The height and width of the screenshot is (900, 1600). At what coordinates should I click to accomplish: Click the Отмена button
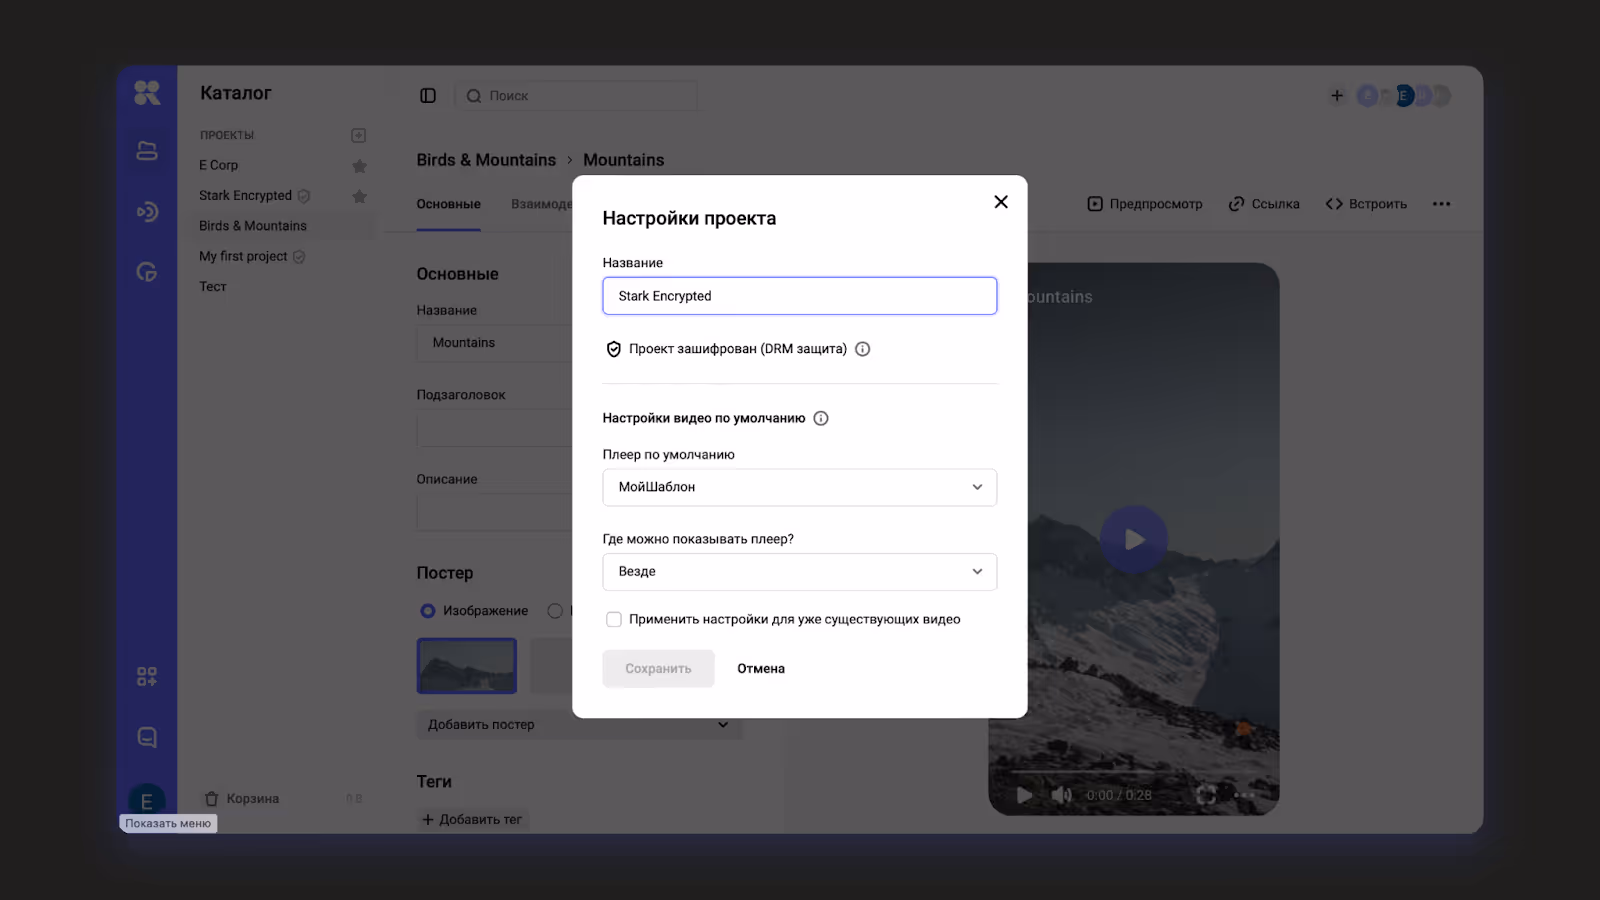coord(761,669)
